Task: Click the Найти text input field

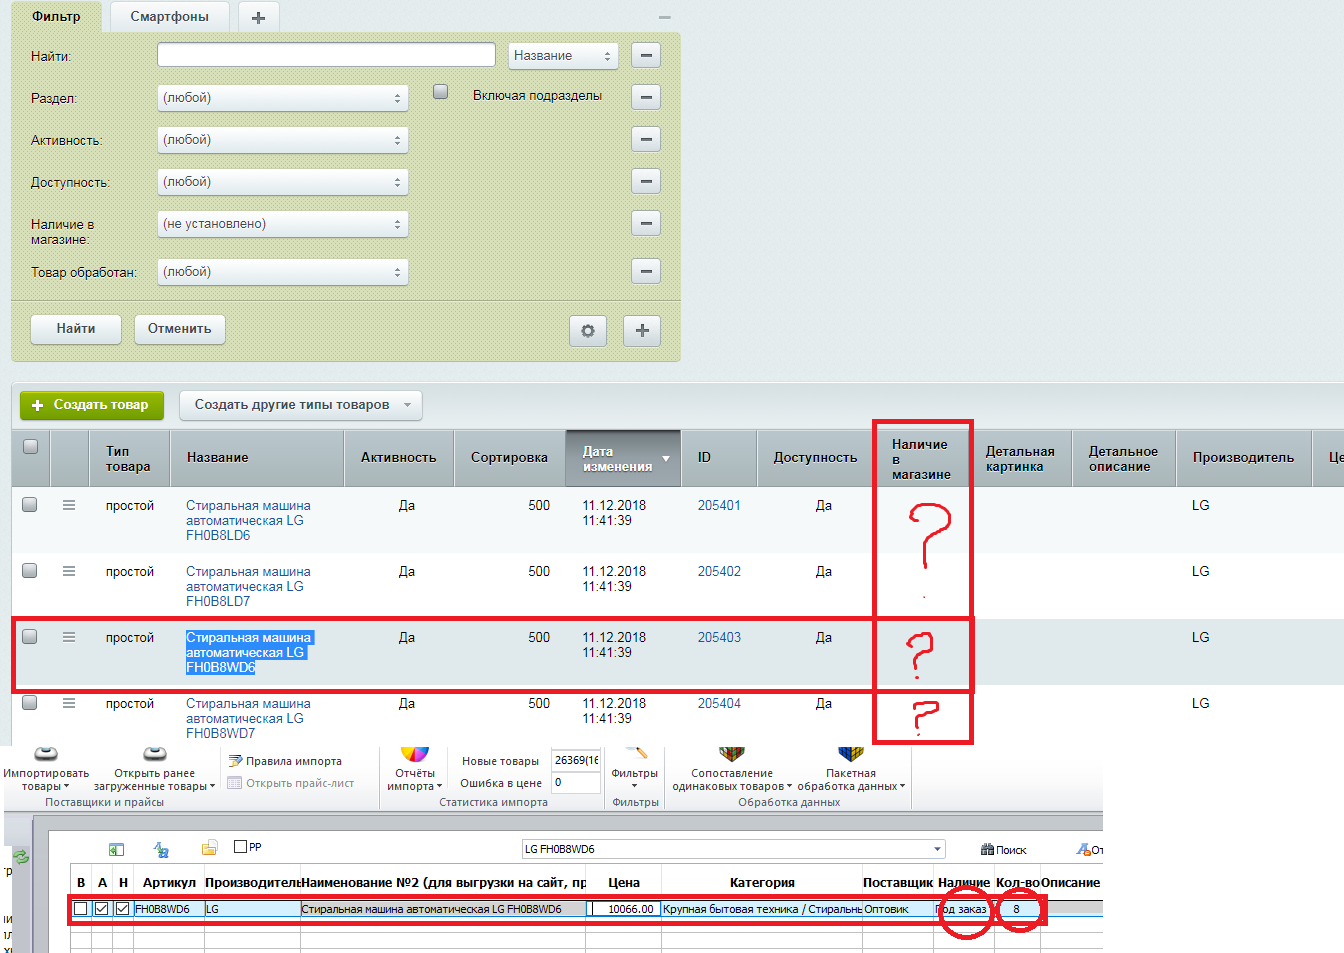Action: pyautogui.click(x=326, y=55)
